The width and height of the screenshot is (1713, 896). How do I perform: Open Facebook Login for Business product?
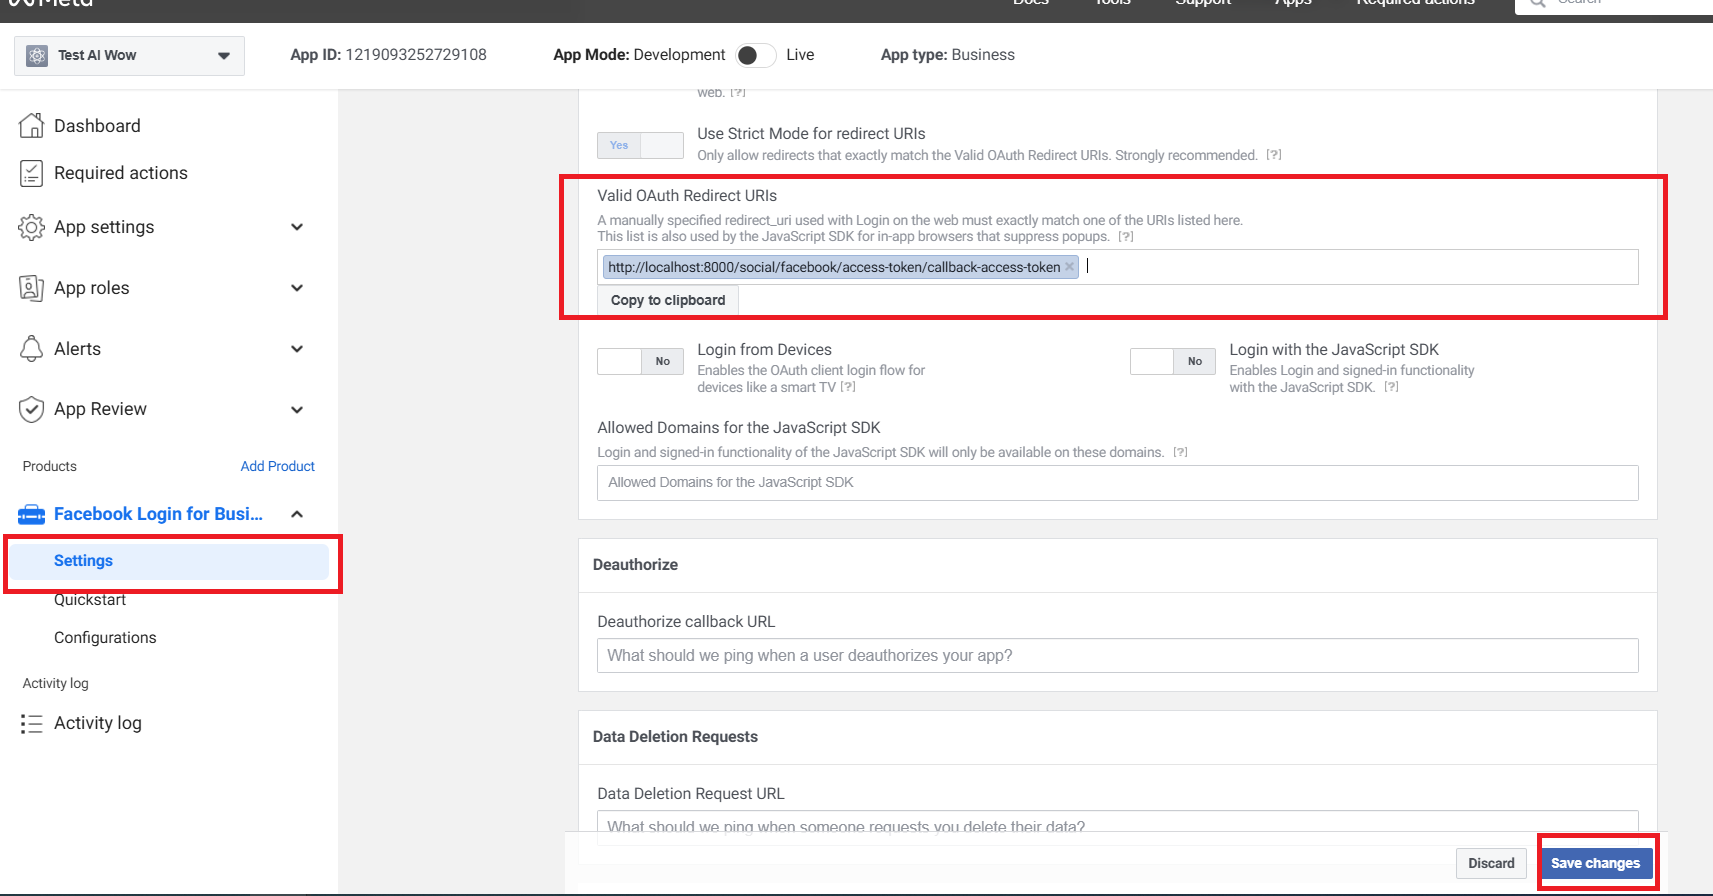(x=158, y=514)
